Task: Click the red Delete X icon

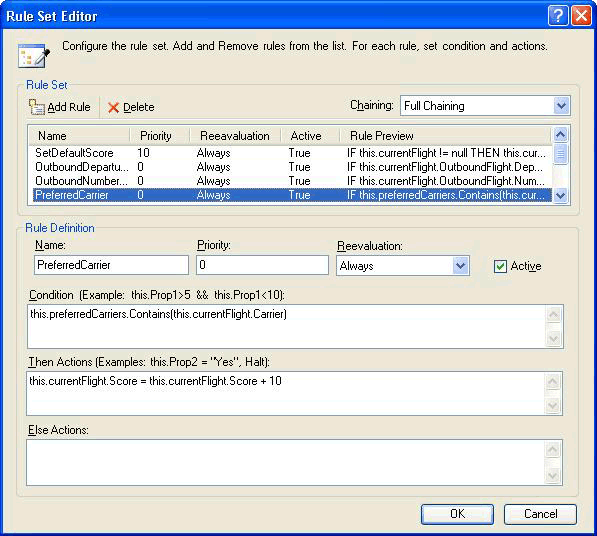Action: click(113, 108)
